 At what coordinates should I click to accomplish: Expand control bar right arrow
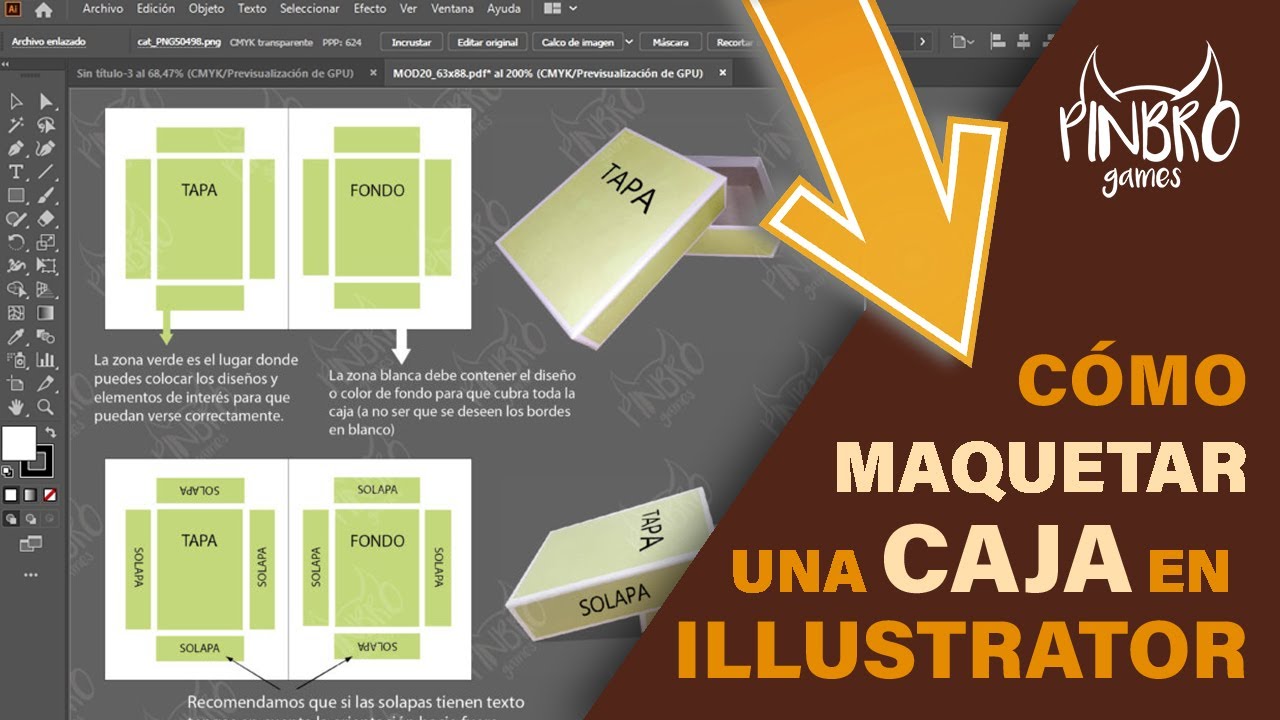[x=922, y=42]
